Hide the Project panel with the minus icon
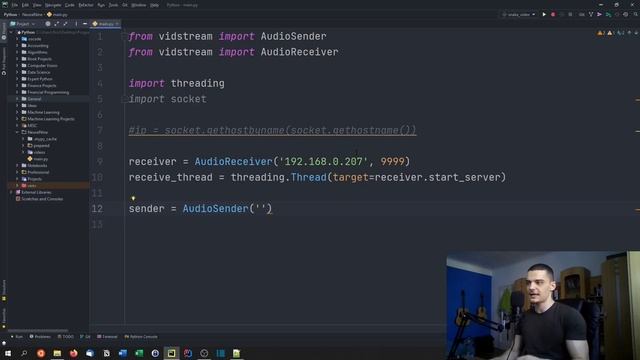This screenshot has width=640, height=360. 84,24
